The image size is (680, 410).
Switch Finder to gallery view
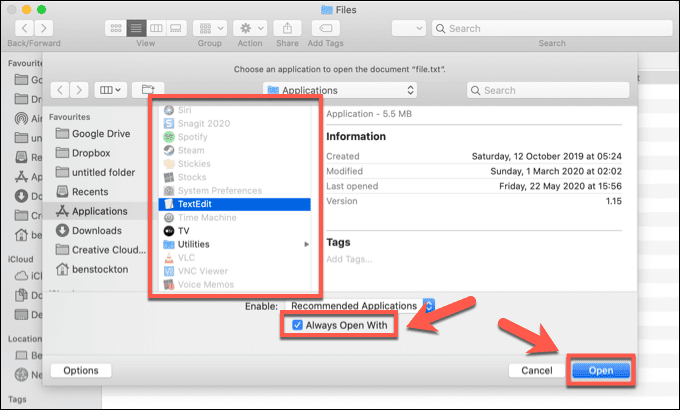176,28
